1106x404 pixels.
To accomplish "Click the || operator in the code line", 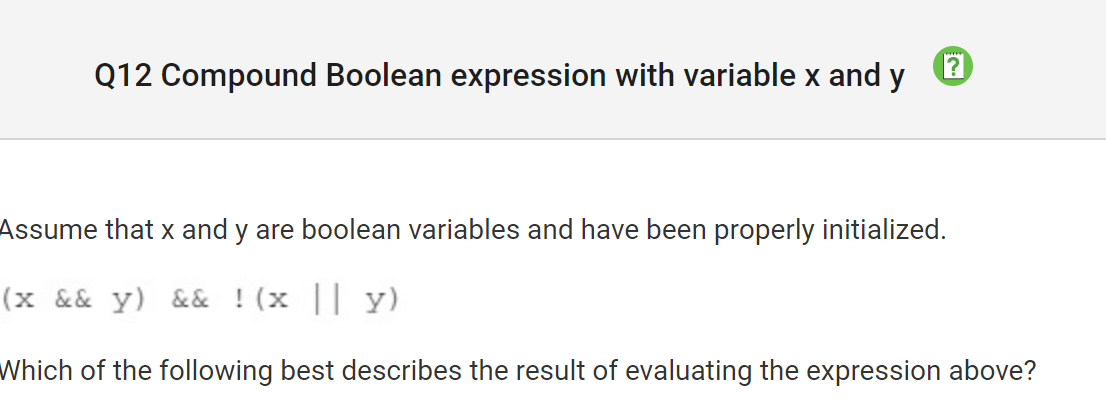I will point(327,300).
